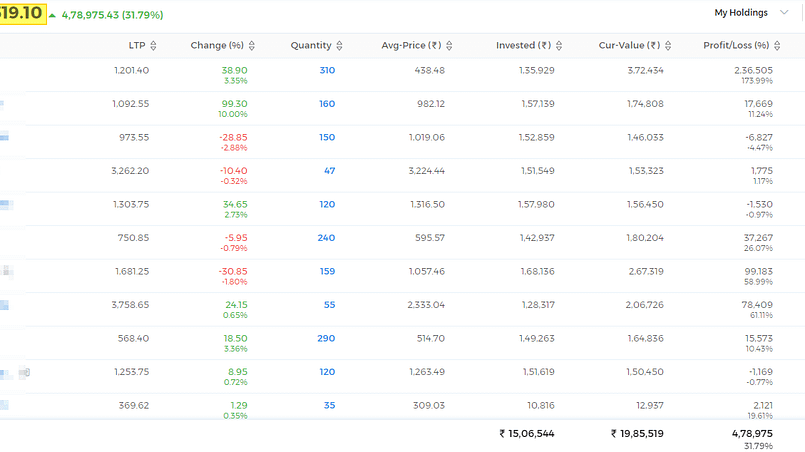Image resolution: width=805 pixels, height=452 pixels.
Task: Select quantity 290 link
Action: click(x=326, y=338)
